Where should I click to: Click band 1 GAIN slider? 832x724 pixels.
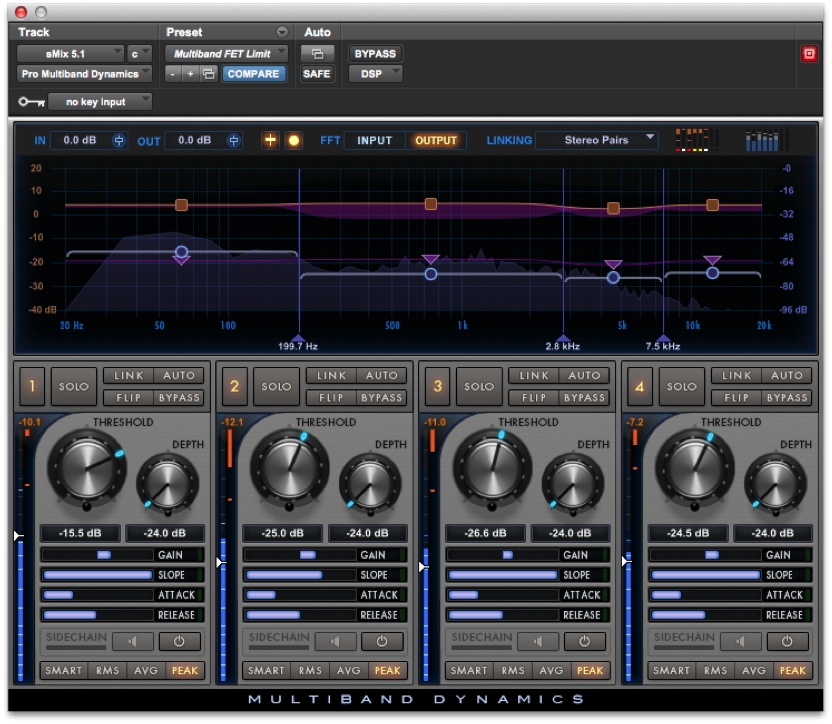click(x=97, y=555)
